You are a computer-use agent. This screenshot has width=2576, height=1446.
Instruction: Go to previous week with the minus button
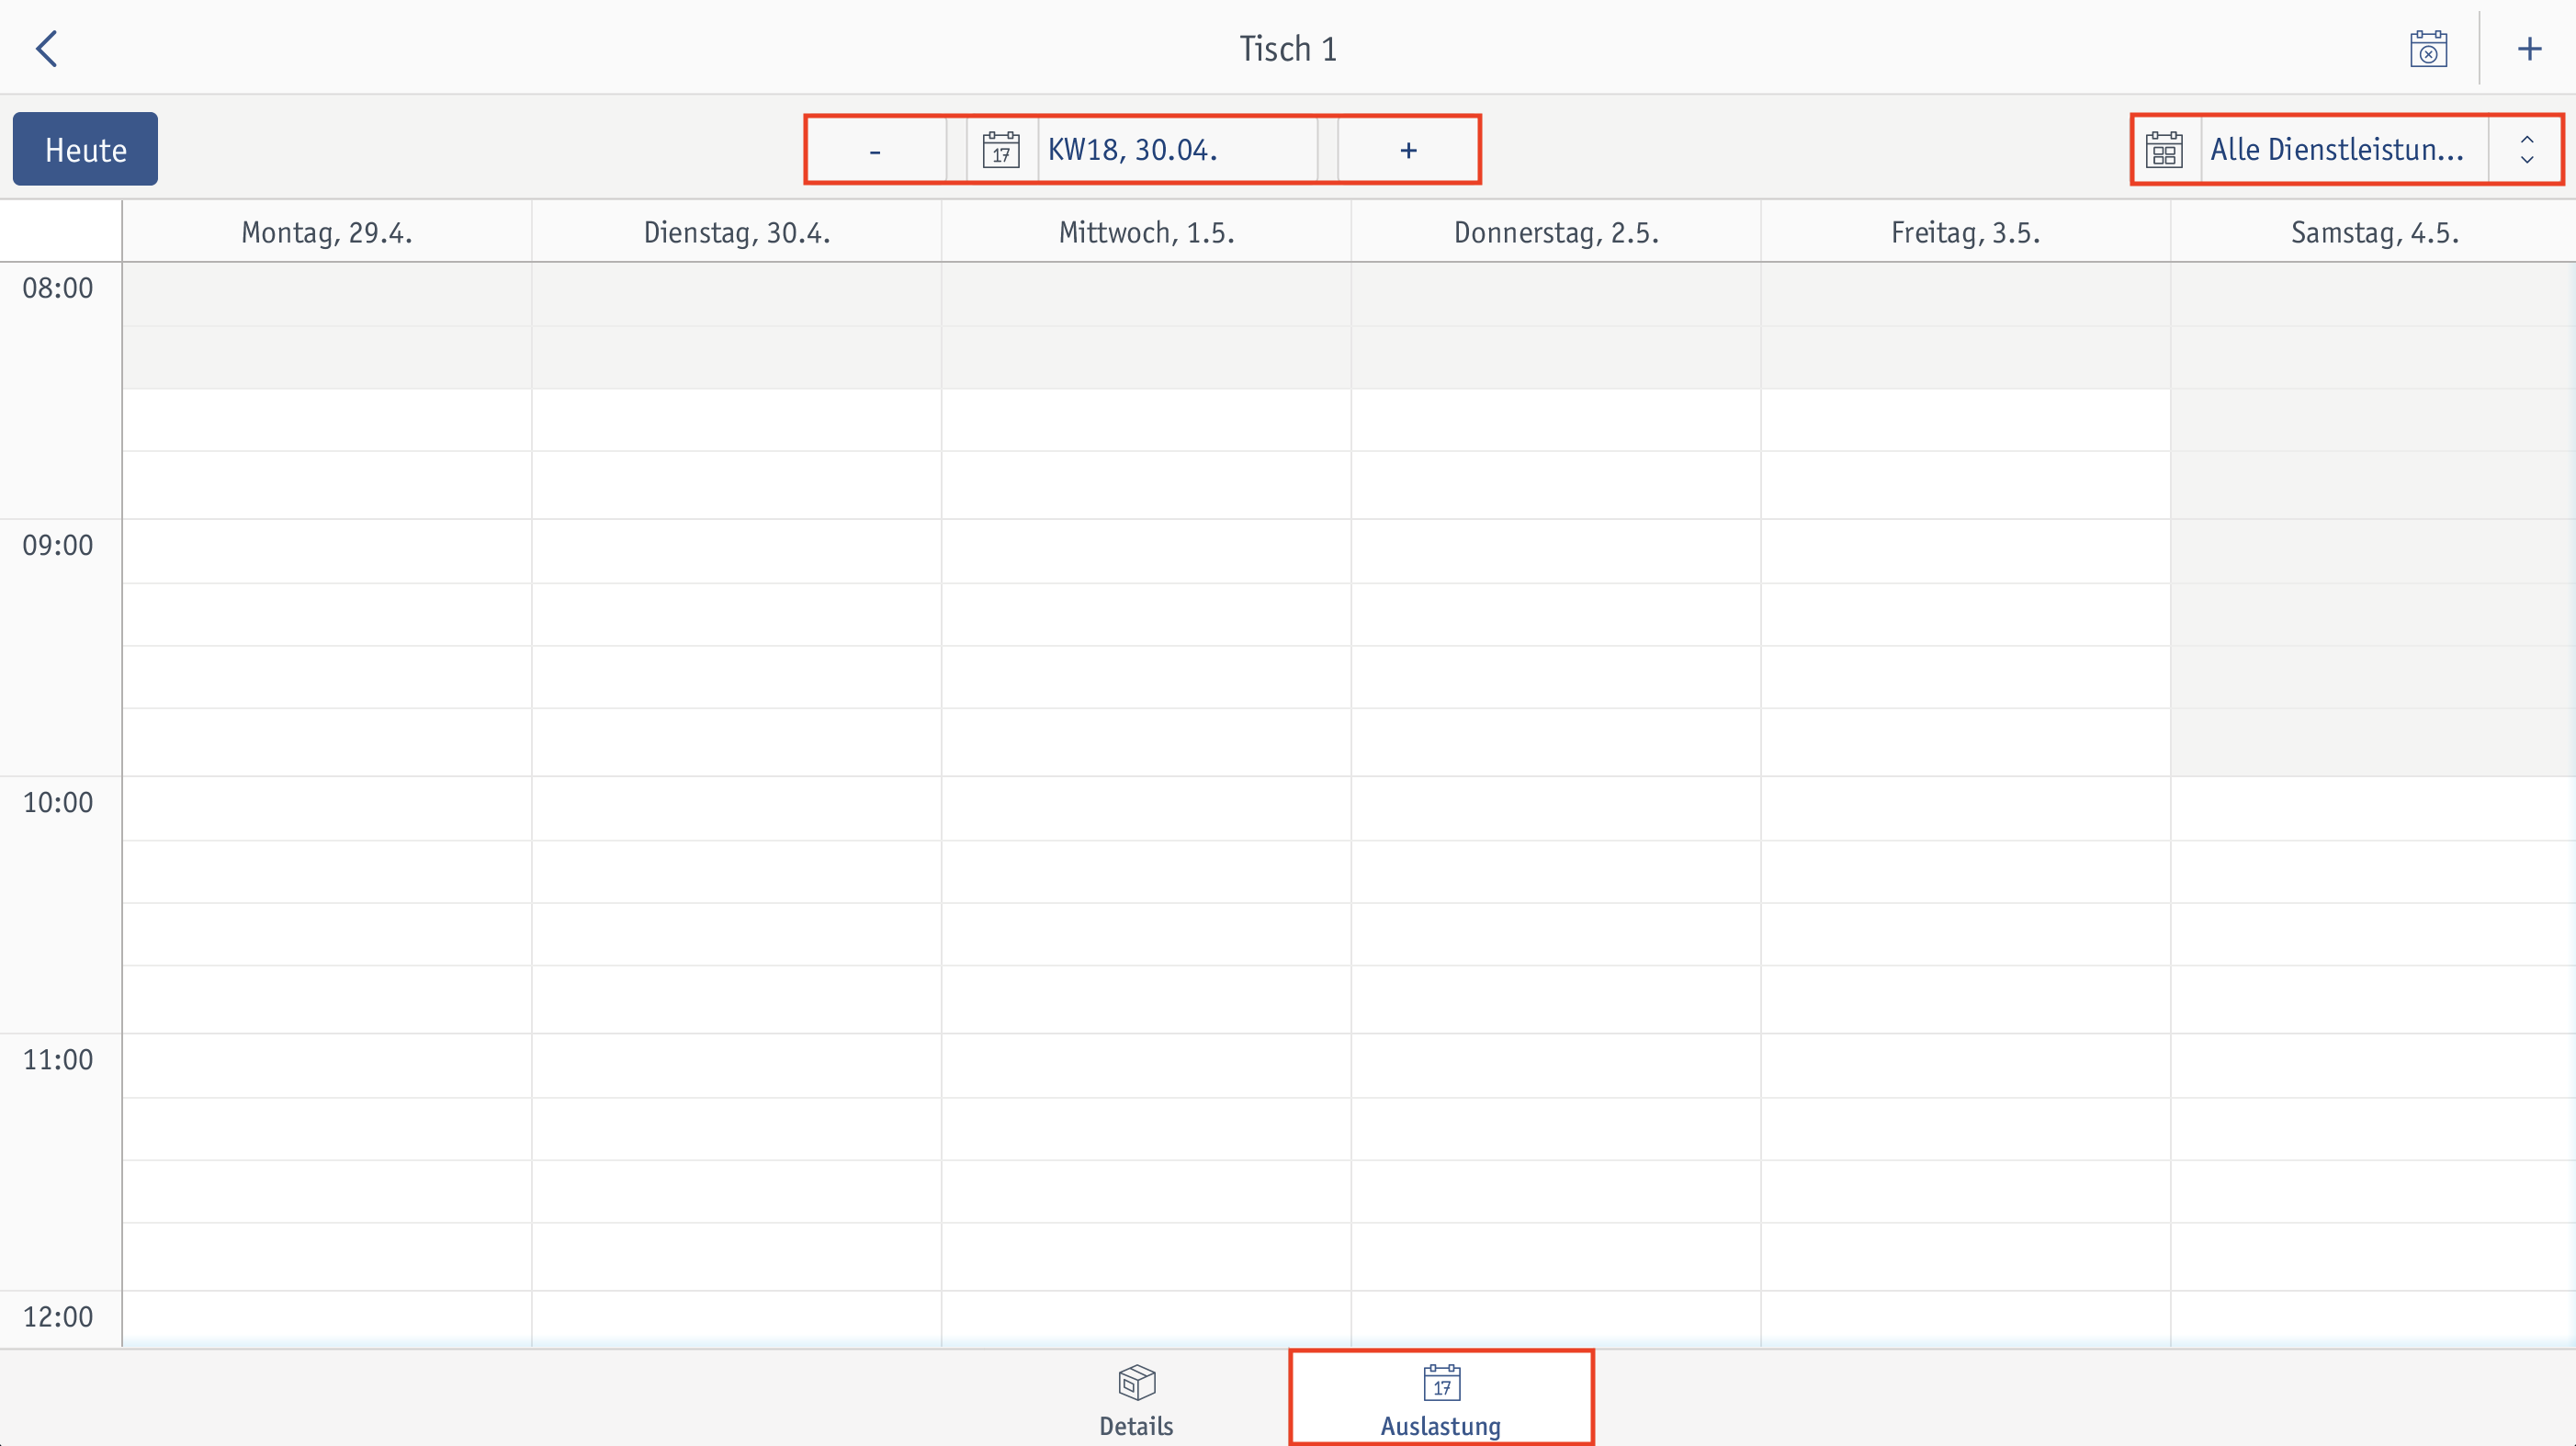click(x=875, y=150)
